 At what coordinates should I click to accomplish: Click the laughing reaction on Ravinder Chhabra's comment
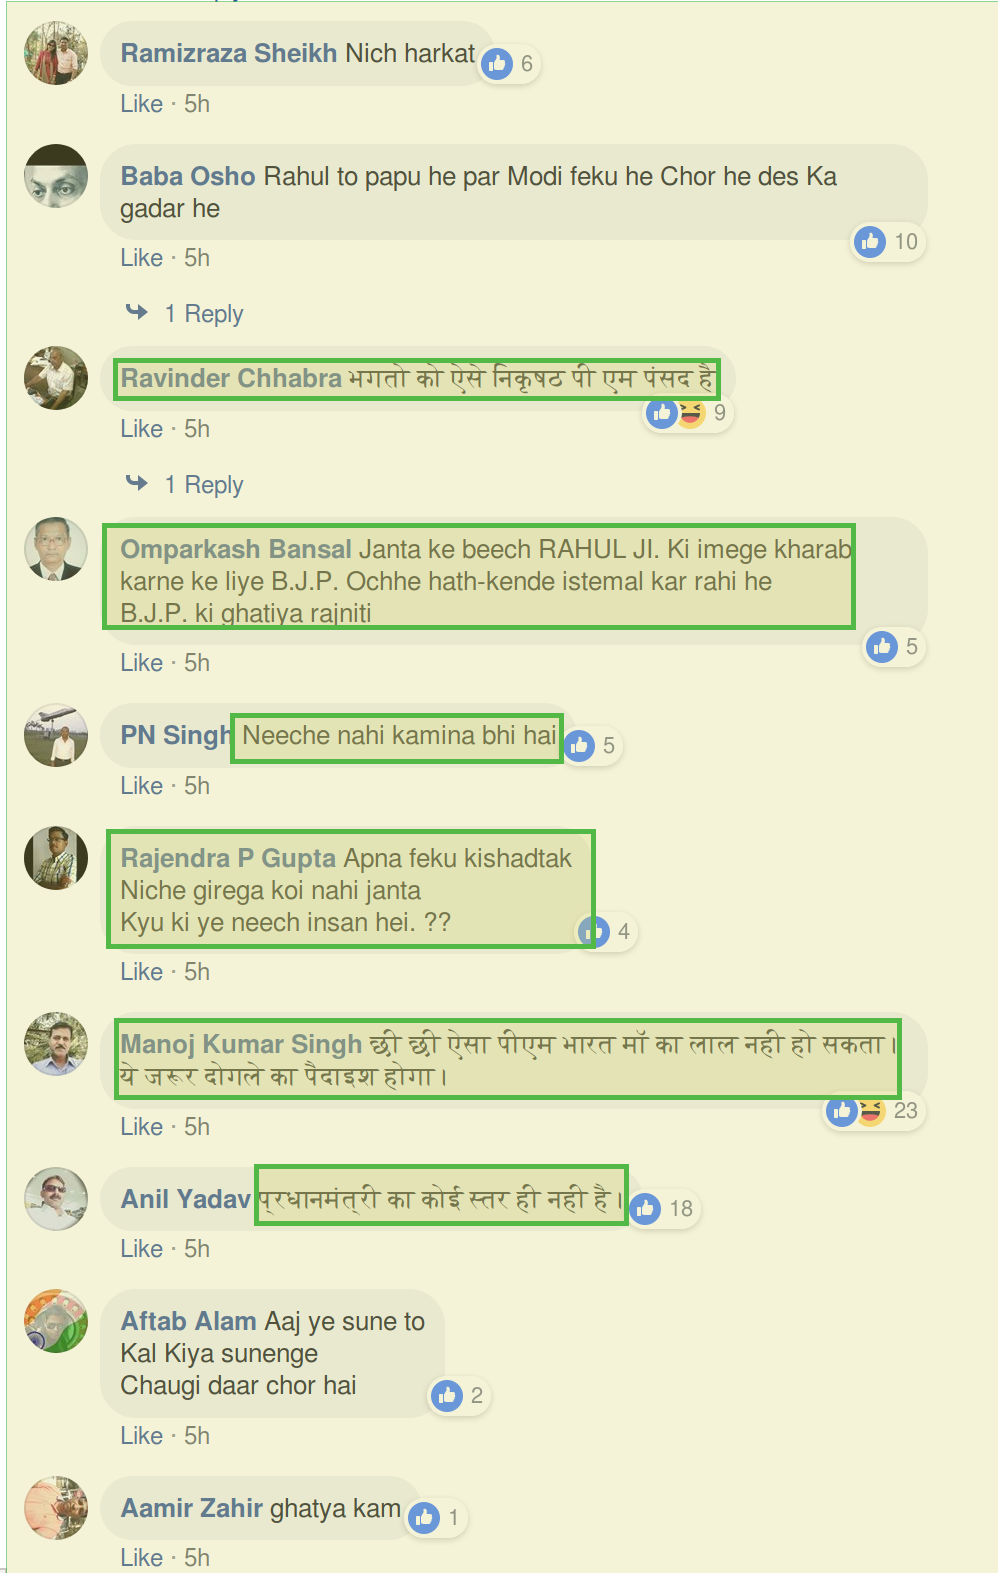pyautogui.click(x=690, y=412)
